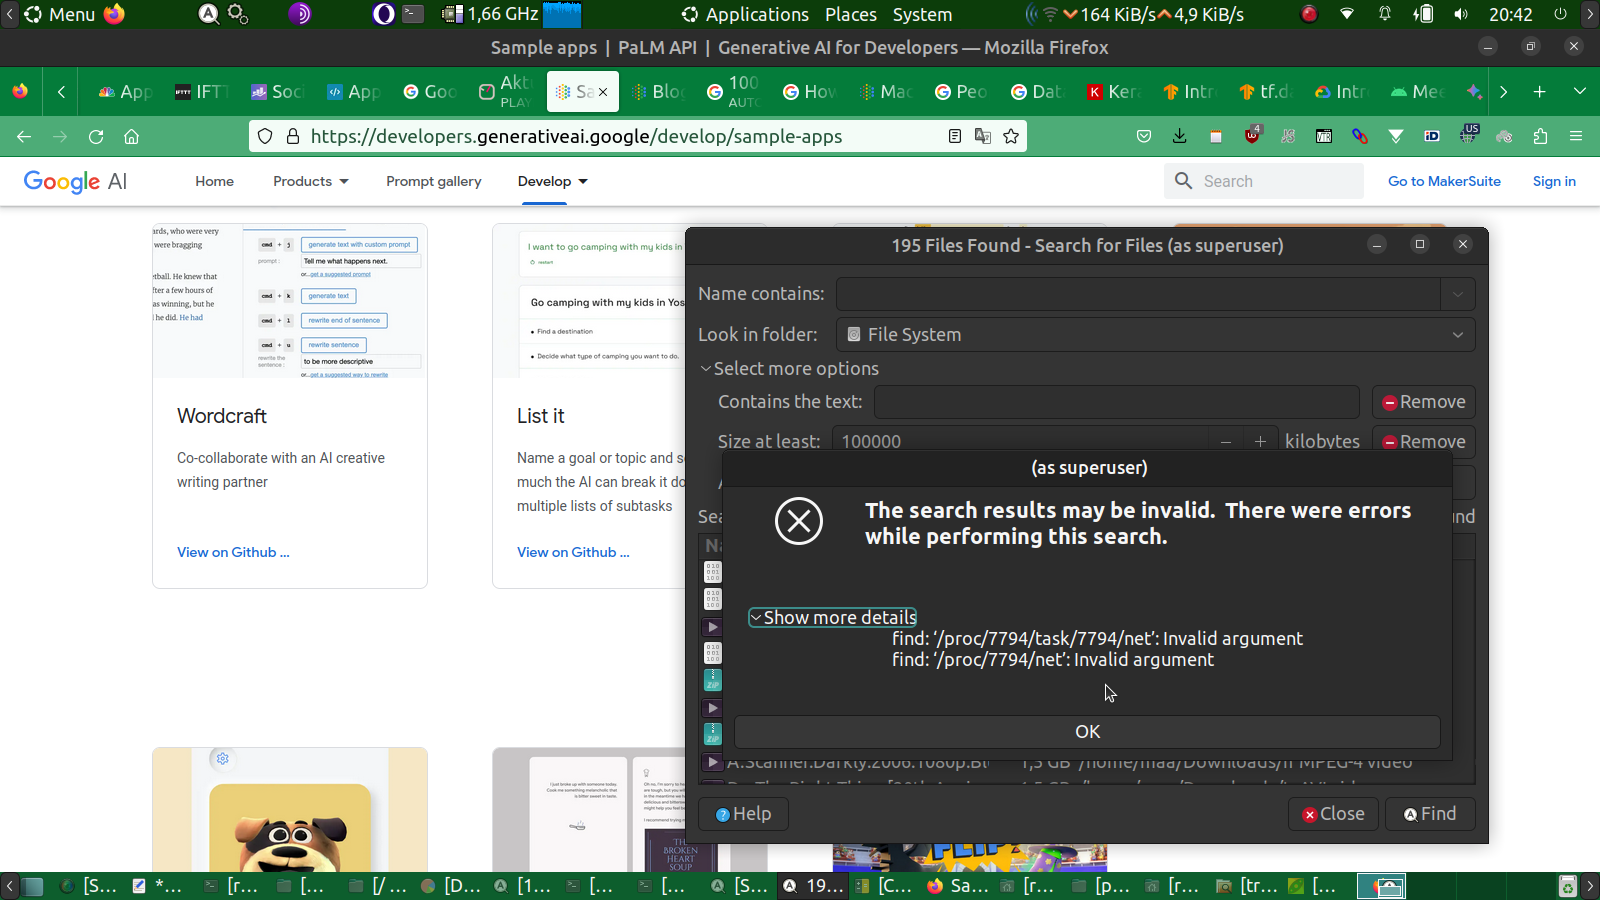Click Close button at bottom of search window

coord(1333,814)
